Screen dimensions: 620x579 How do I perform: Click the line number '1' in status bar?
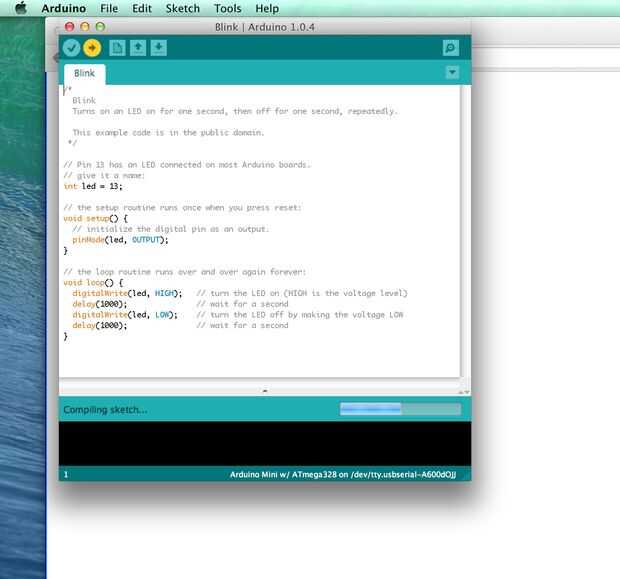(66, 475)
